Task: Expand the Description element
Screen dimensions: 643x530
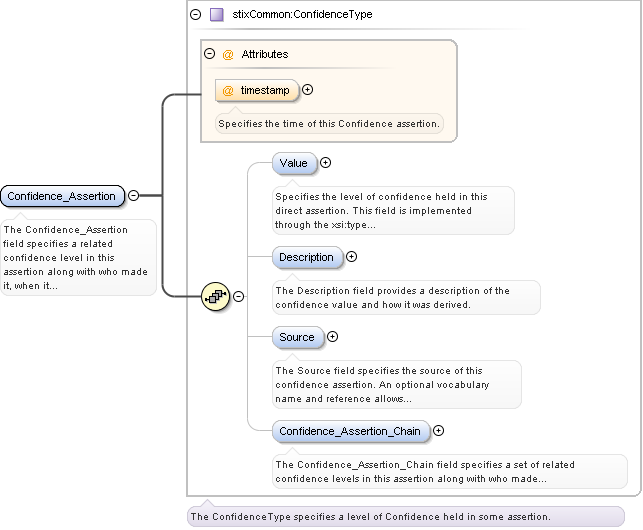Action: 351,257
